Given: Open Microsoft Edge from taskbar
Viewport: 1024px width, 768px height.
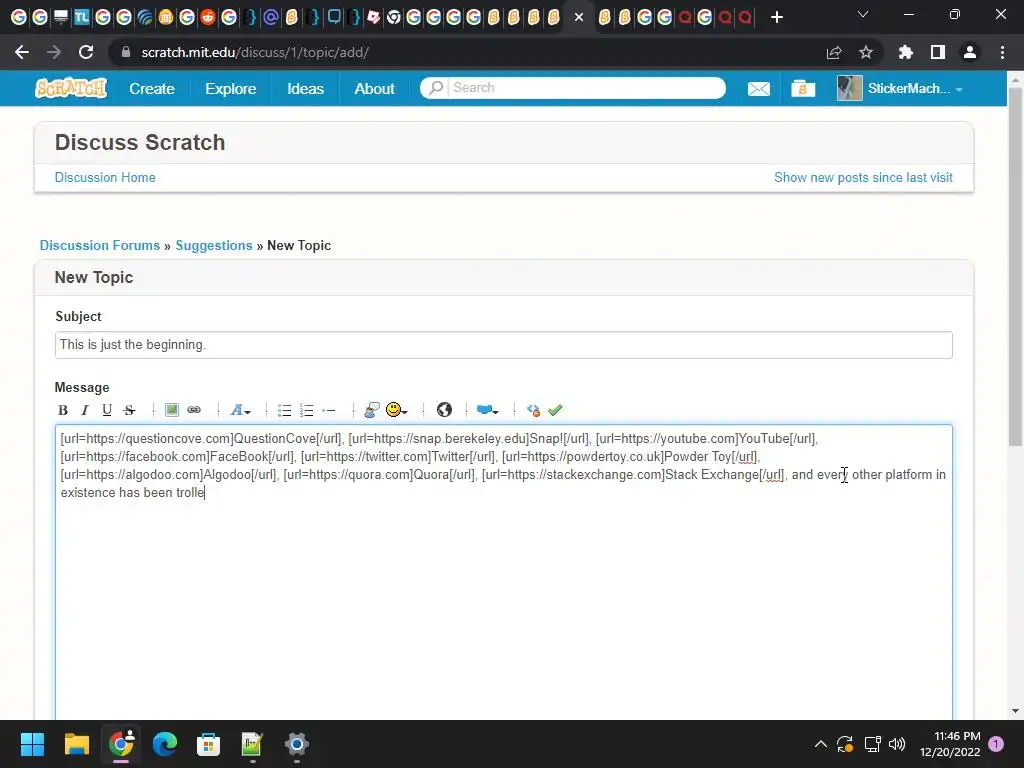Looking at the screenshot, I should coord(165,744).
